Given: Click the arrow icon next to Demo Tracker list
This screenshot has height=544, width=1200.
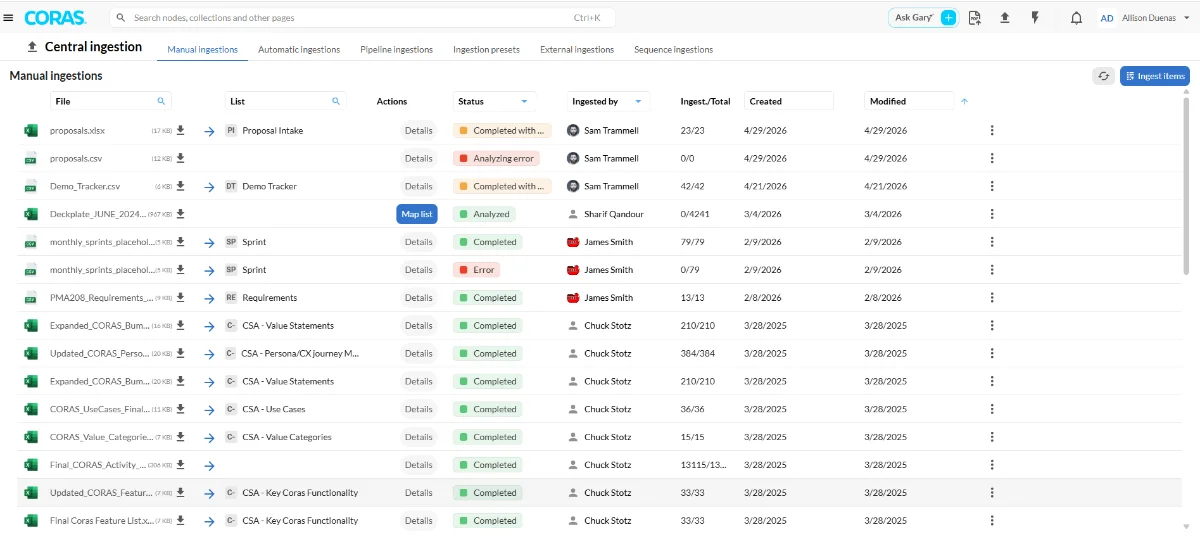Looking at the screenshot, I should point(209,186).
